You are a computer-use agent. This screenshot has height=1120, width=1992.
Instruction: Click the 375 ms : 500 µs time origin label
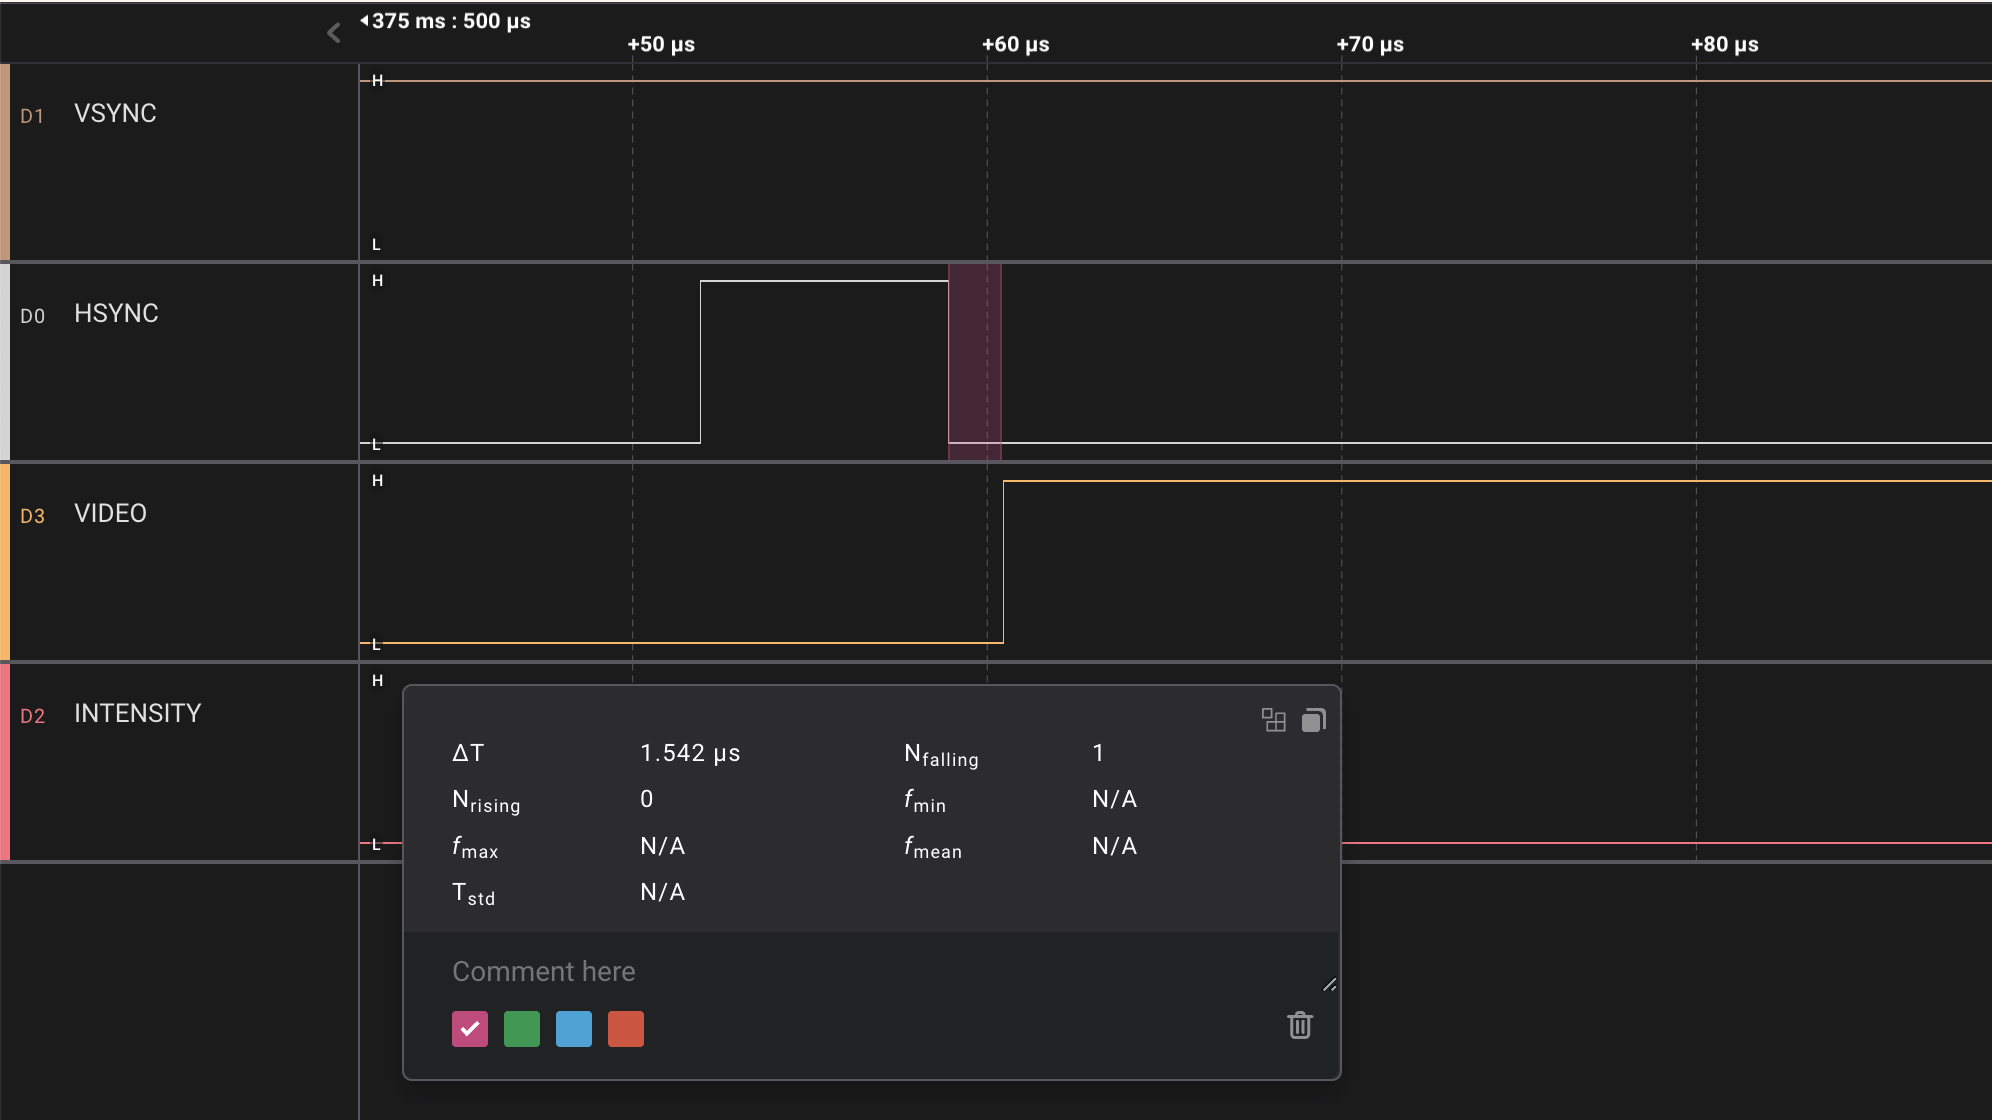coord(446,21)
